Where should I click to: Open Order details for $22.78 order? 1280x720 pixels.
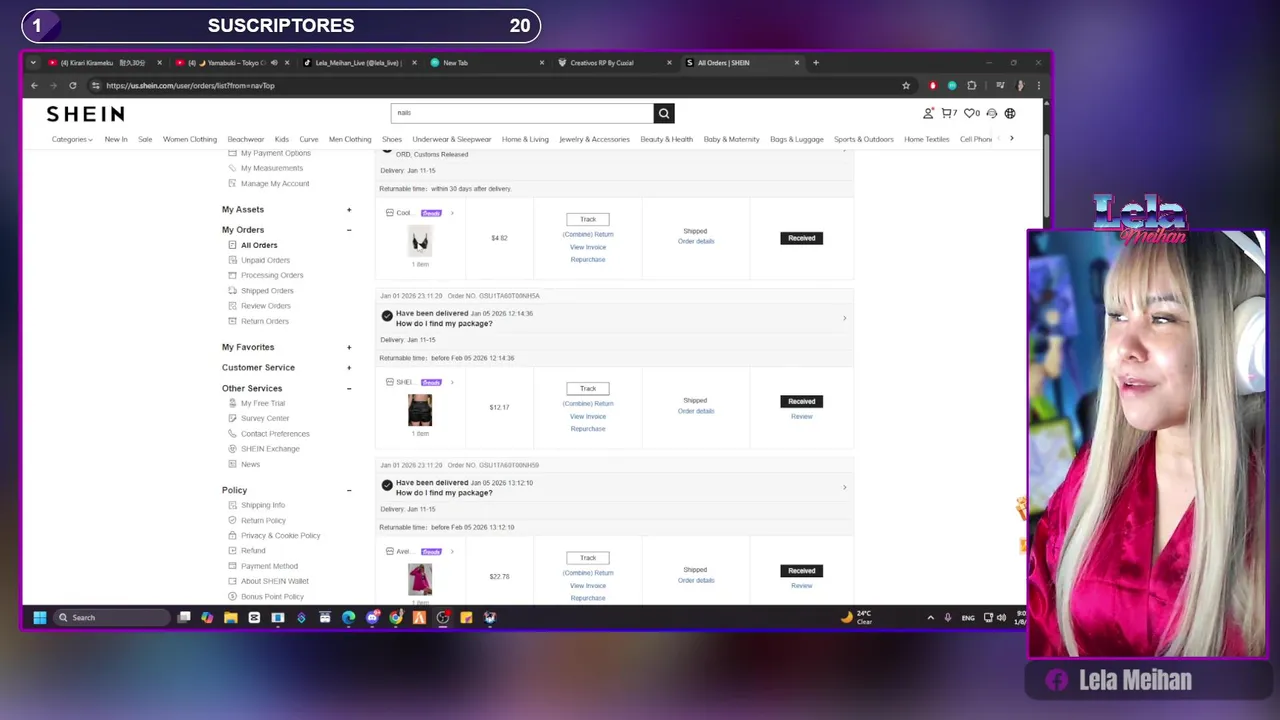tap(696, 580)
